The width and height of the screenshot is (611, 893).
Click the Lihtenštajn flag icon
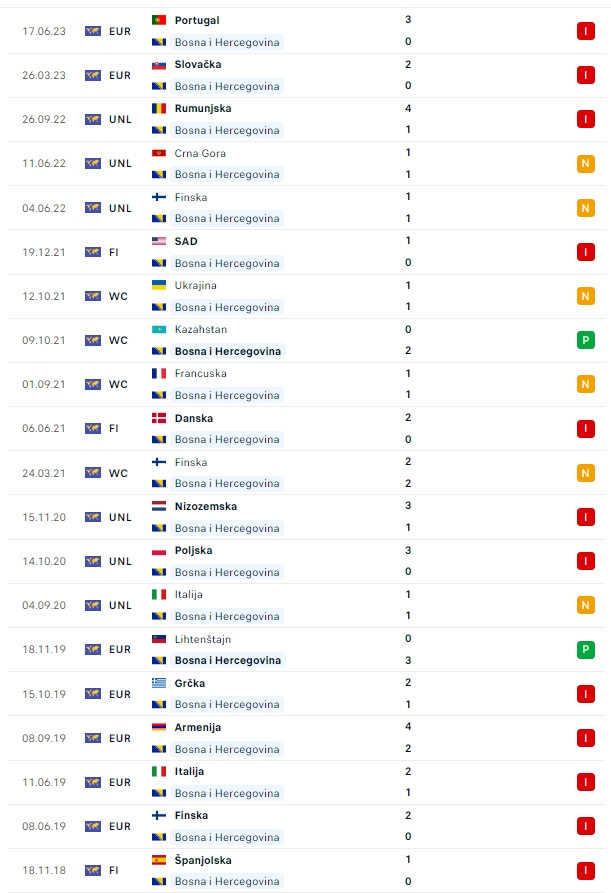click(x=158, y=639)
